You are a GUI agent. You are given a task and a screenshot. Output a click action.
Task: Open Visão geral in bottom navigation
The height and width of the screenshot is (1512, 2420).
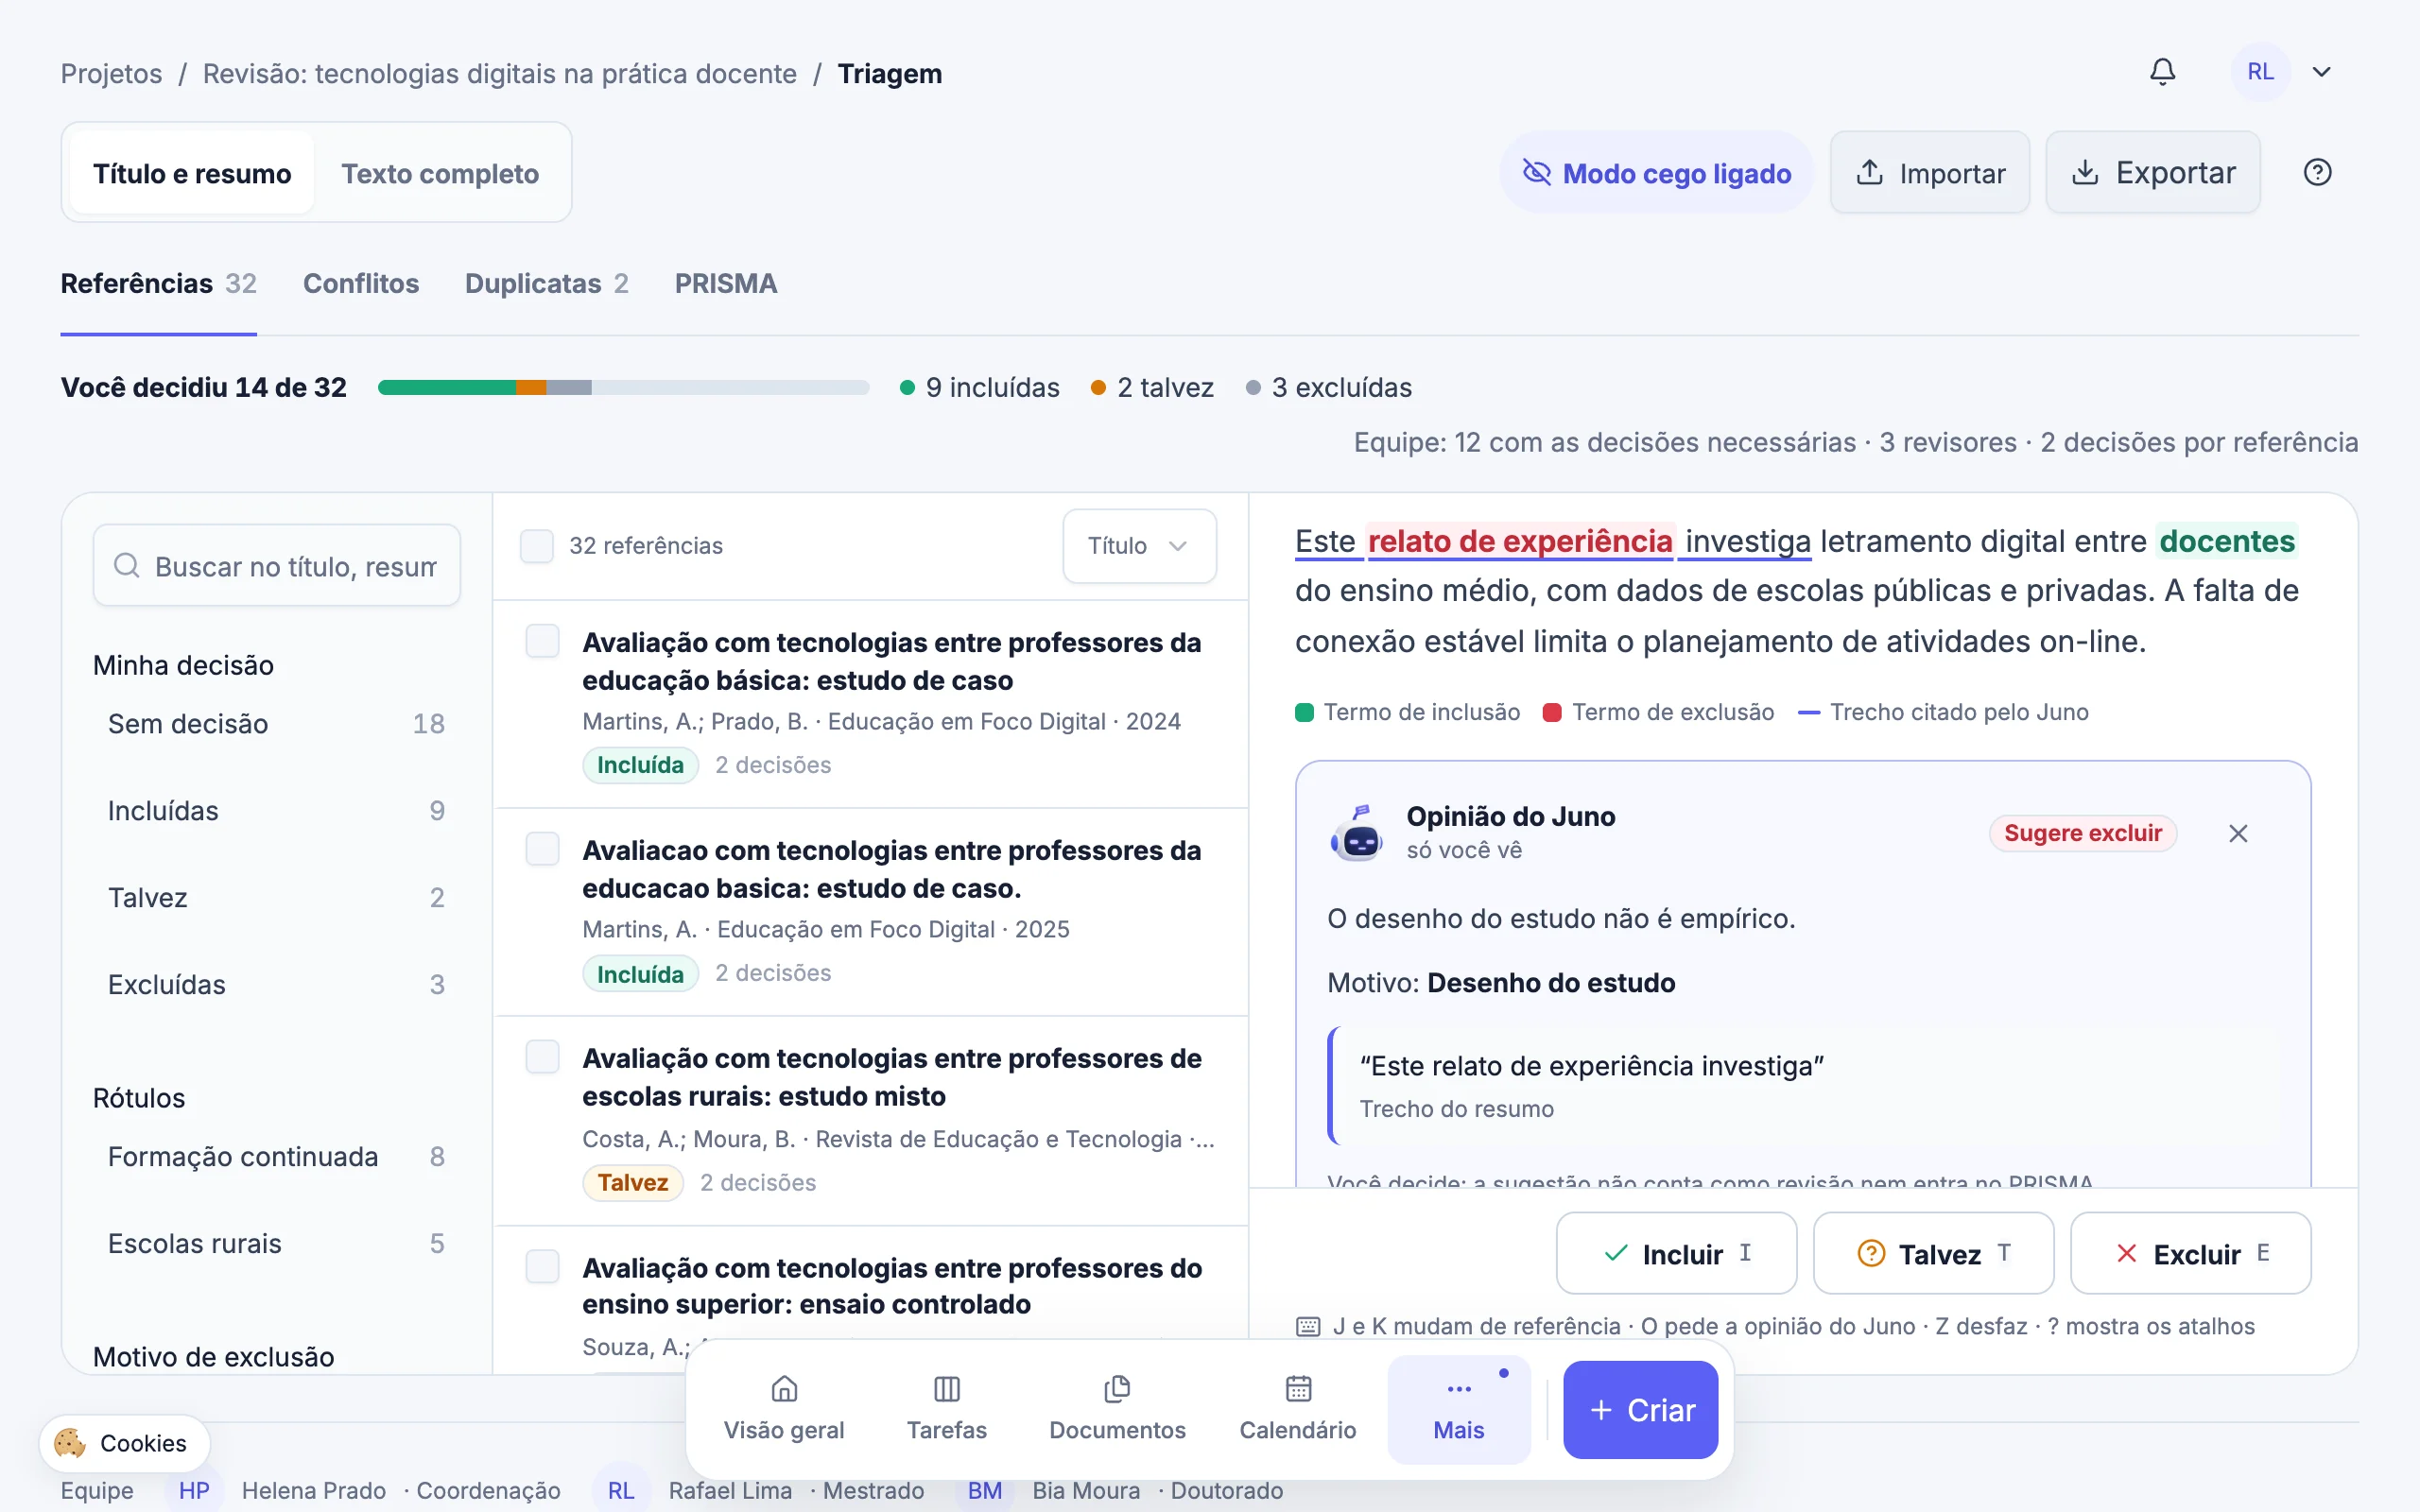click(784, 1409)
